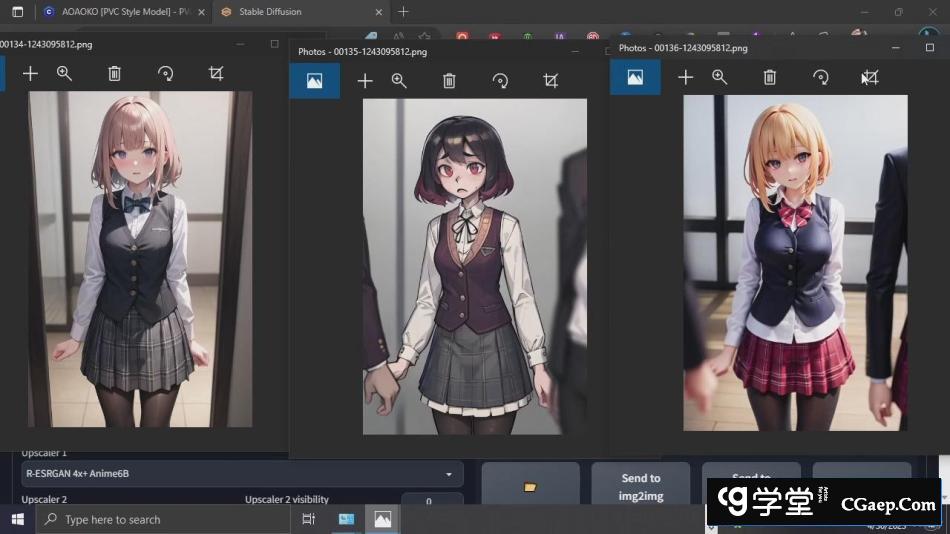The height and width of the screenshot is (534, 950).
Task: Click the Windows taskbar search box
Action: (160, 519)
